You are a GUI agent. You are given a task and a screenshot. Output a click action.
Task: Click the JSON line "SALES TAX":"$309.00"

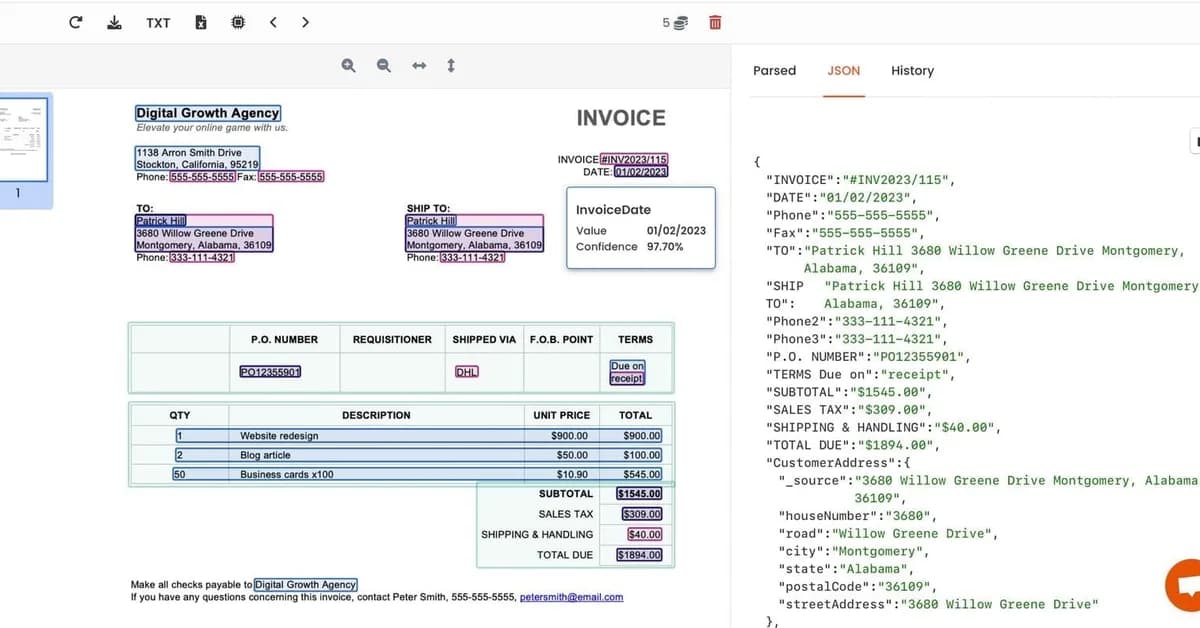tap(848, 409)
